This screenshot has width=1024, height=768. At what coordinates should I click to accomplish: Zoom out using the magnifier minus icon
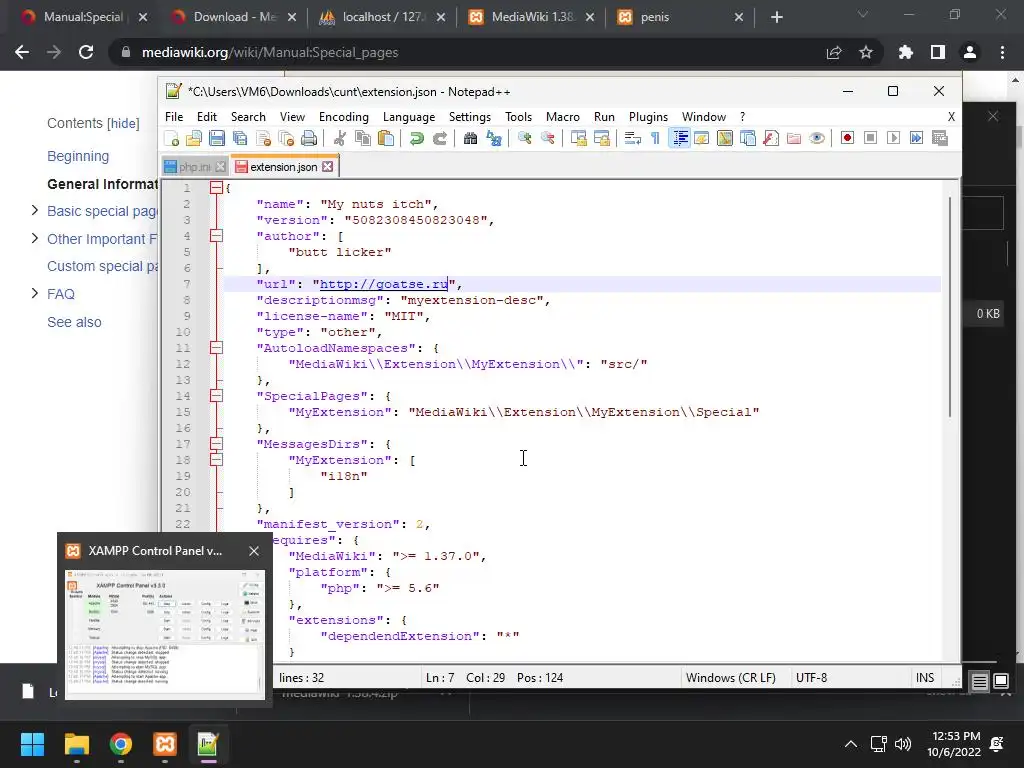(x=547, y=138)
